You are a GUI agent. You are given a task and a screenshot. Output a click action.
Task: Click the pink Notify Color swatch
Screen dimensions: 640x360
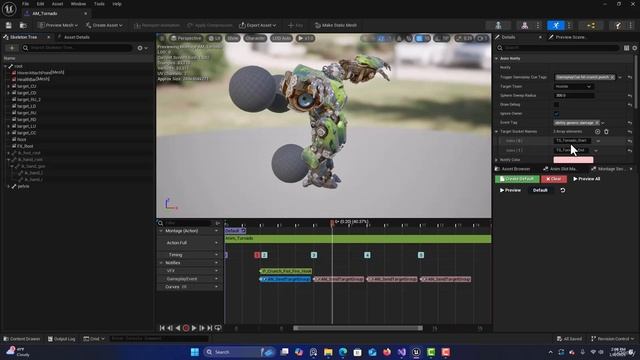573,160
